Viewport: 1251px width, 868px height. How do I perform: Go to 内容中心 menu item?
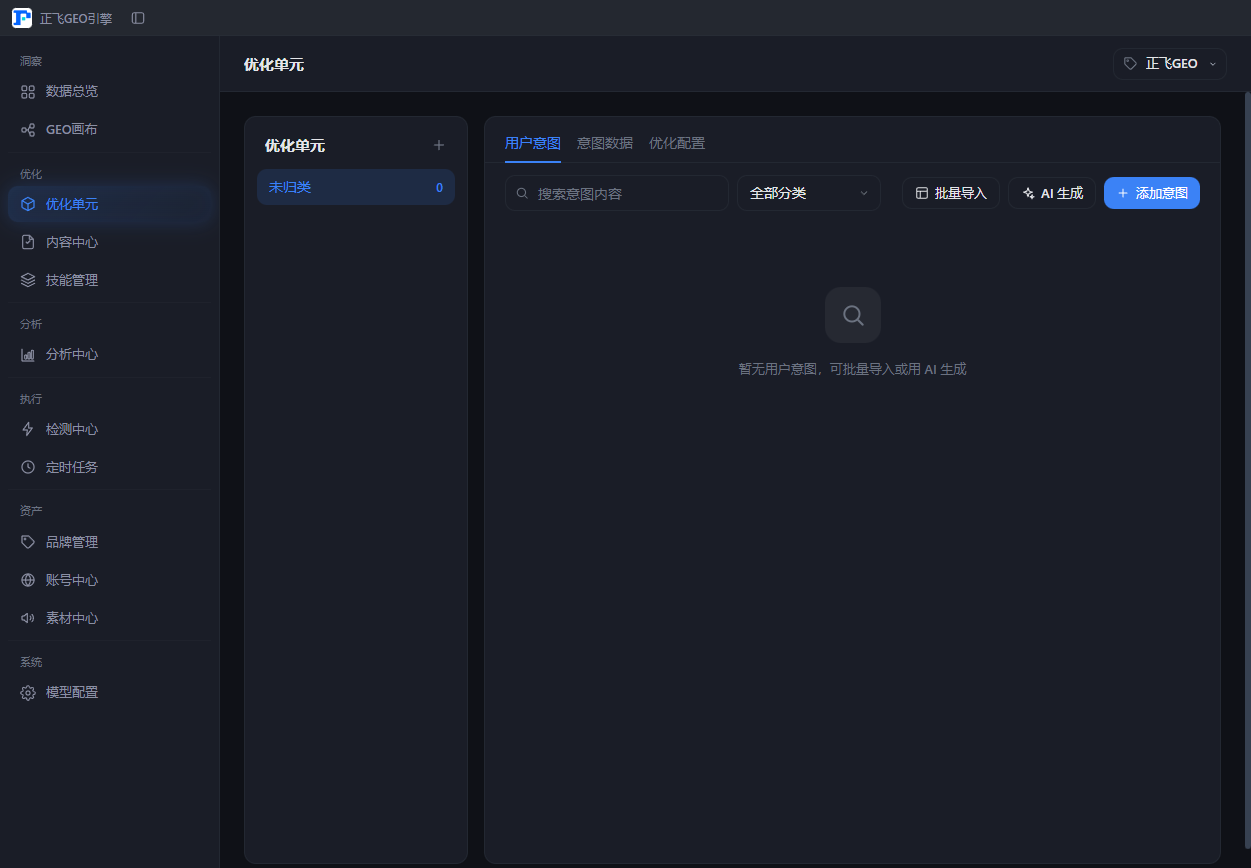(110, 242)
